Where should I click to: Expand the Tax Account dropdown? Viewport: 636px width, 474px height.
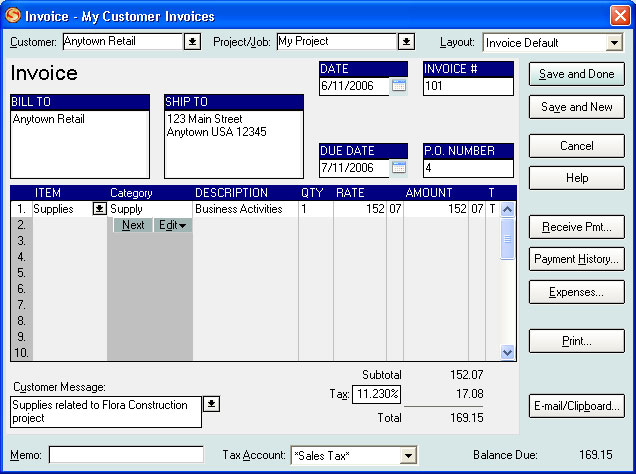[407, 456]
